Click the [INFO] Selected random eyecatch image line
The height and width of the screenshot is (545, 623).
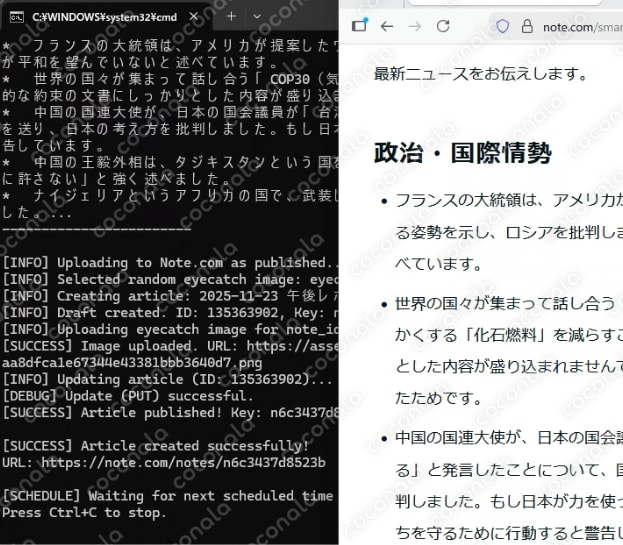tap(170, 279)
